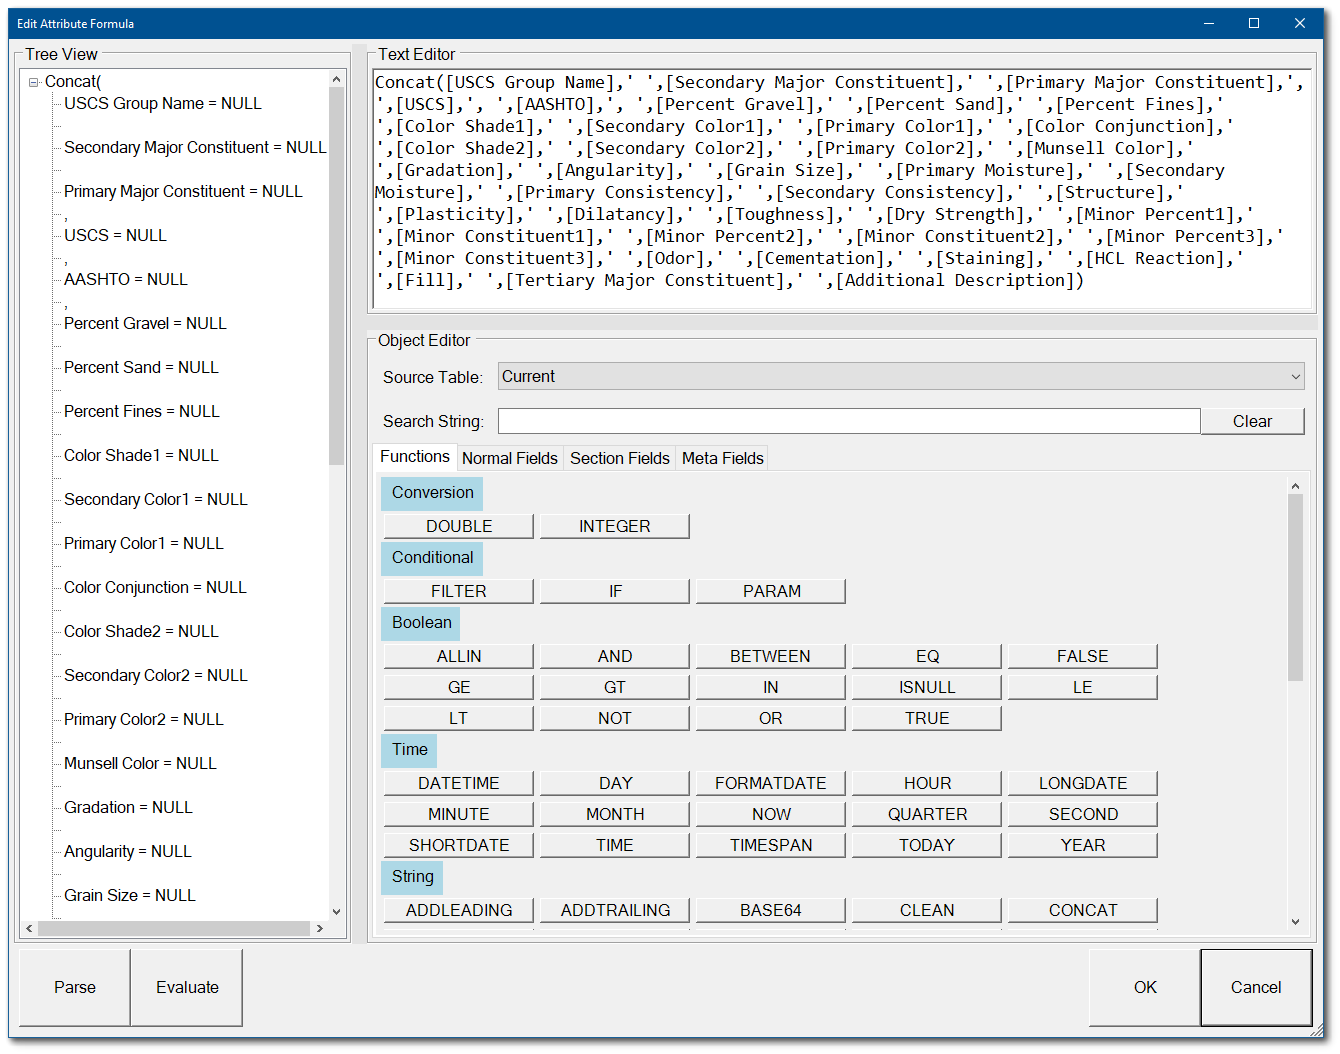The width and height of the screenshot is (1340, 1054).
Task: Insert the SHORTDATE function
Action: [459, 845]
